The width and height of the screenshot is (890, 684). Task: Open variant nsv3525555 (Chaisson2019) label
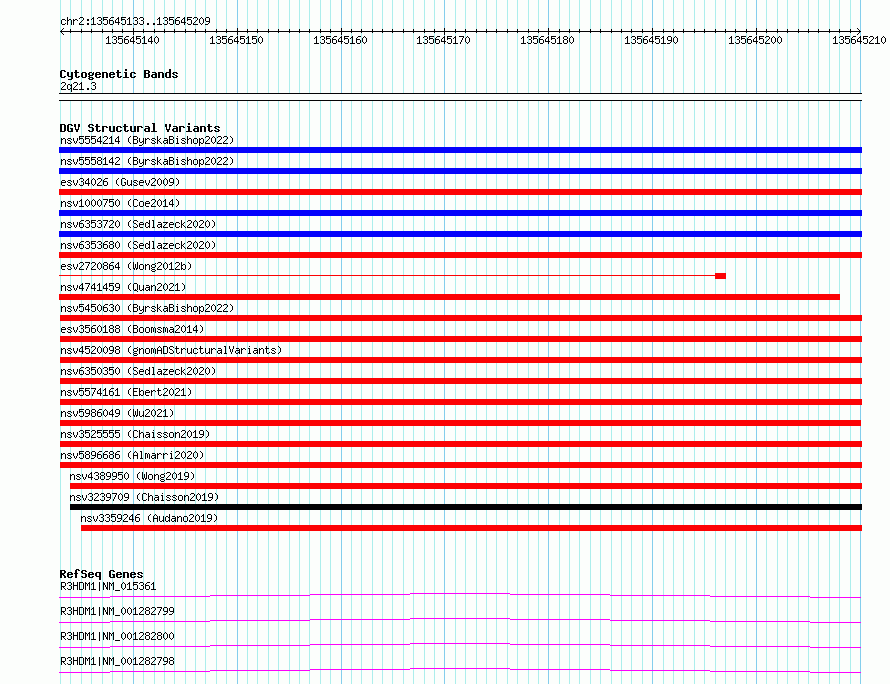click(x=135, y=434)
